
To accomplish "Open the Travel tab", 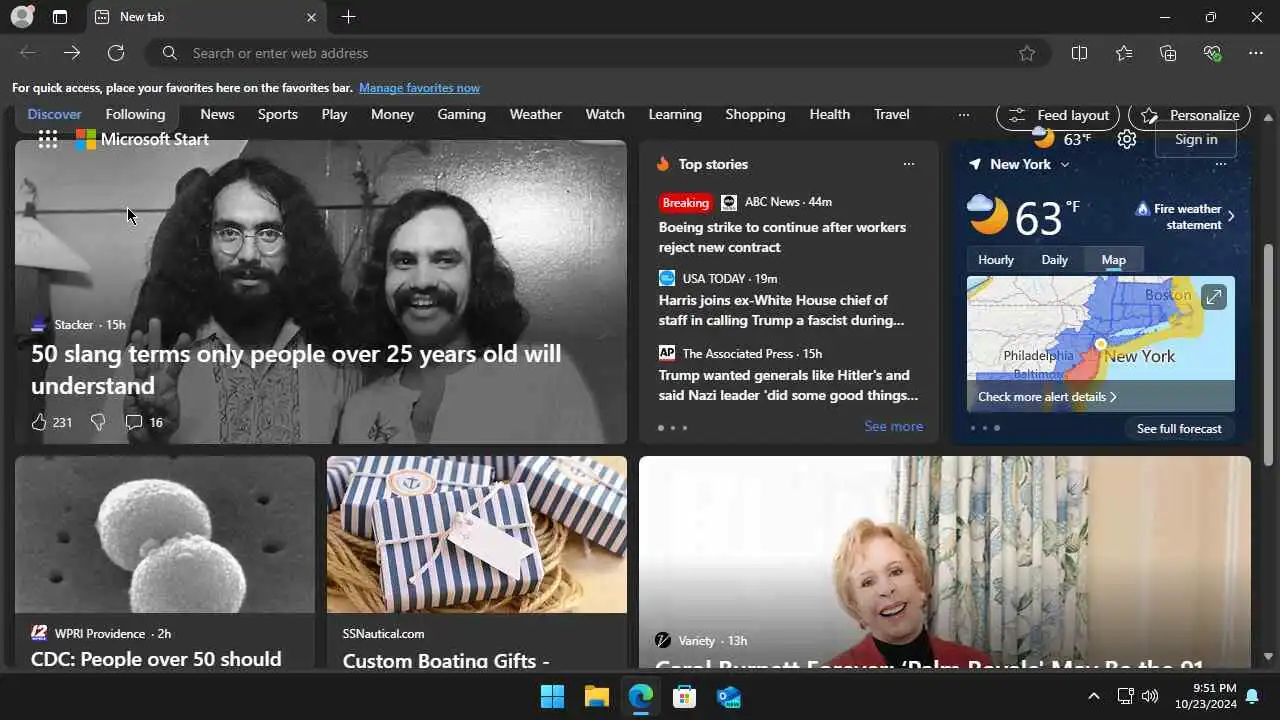I will click(891, 114).
